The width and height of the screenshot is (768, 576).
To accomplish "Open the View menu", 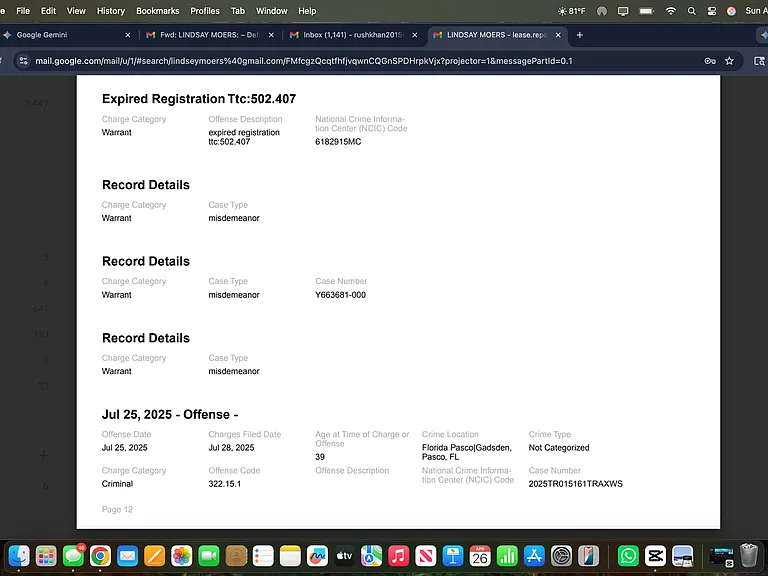I will [x=76, y=11].
